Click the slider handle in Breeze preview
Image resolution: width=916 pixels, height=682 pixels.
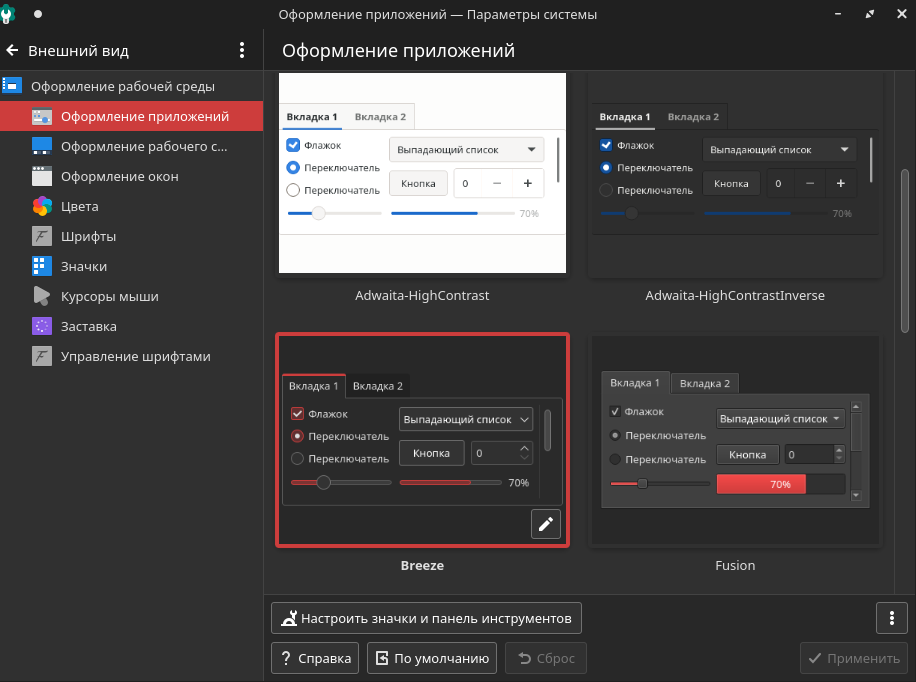pyautogui.click(x=323, y=482)
